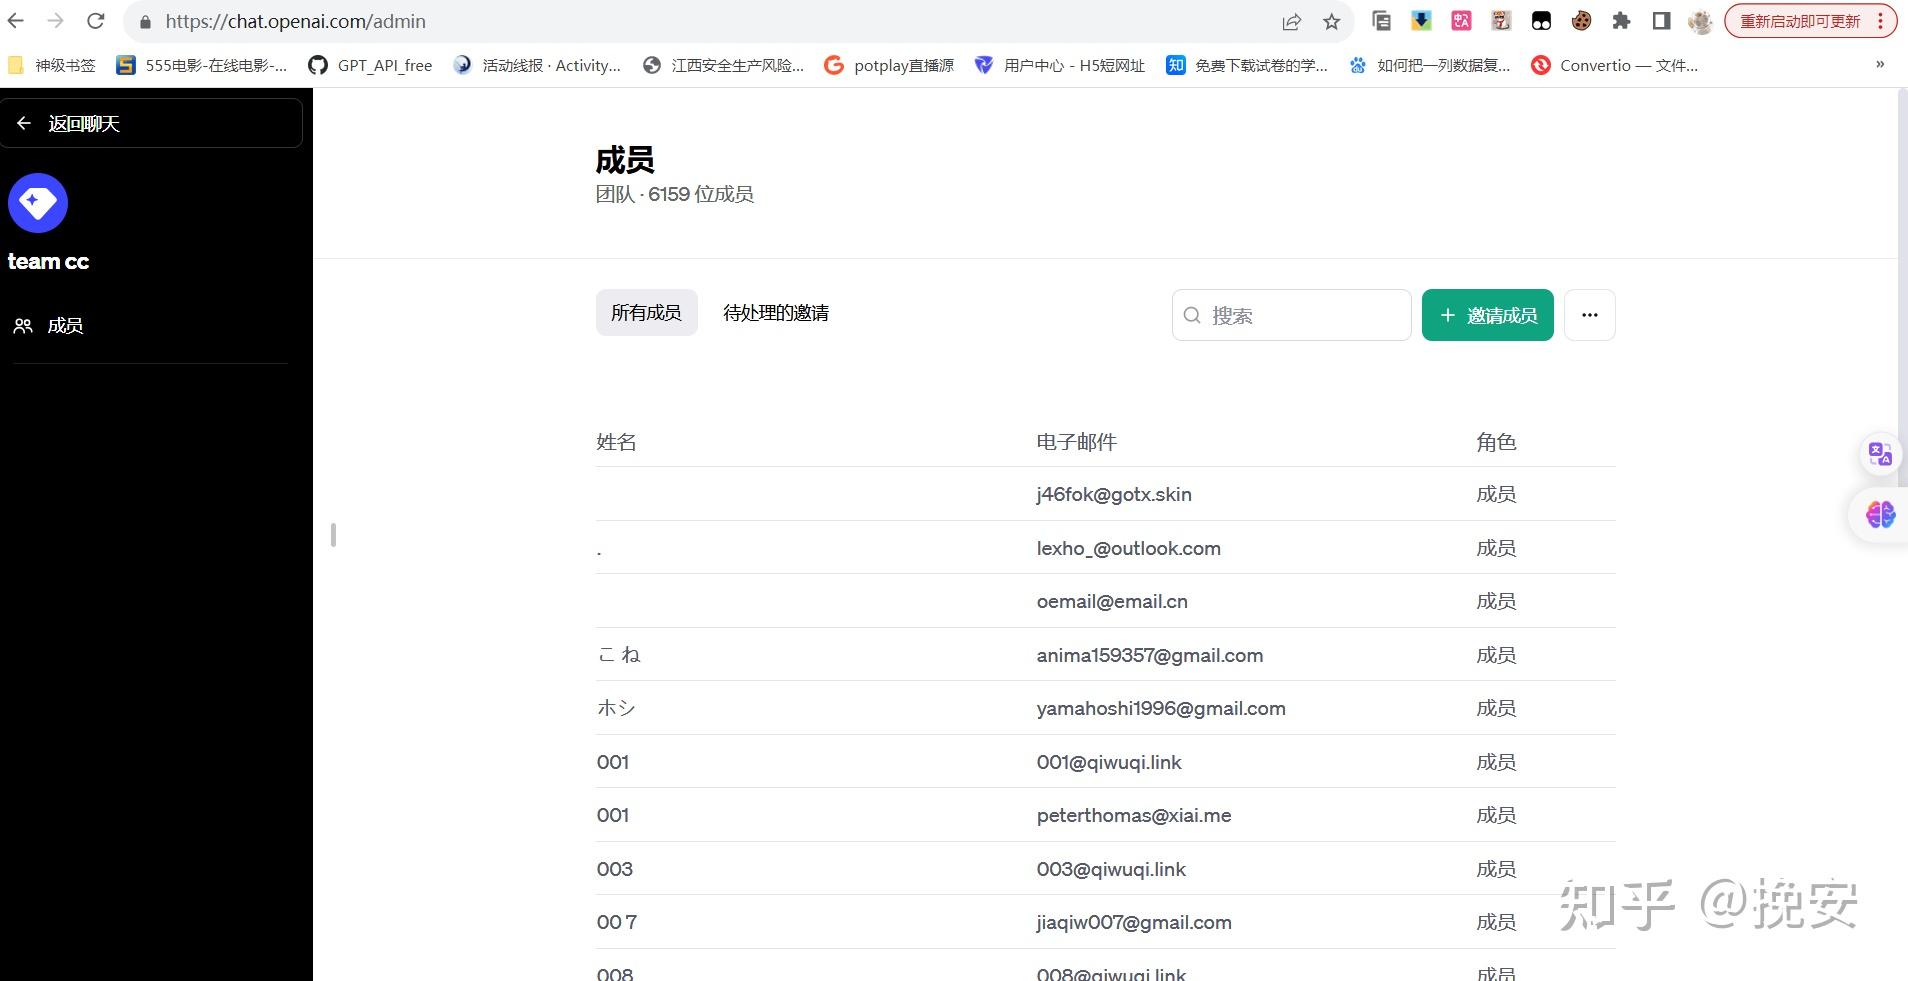Open the cookie manager extension icon
Screen dimensions: 1908x981
pyautogui.click(x=1581, y=20)
